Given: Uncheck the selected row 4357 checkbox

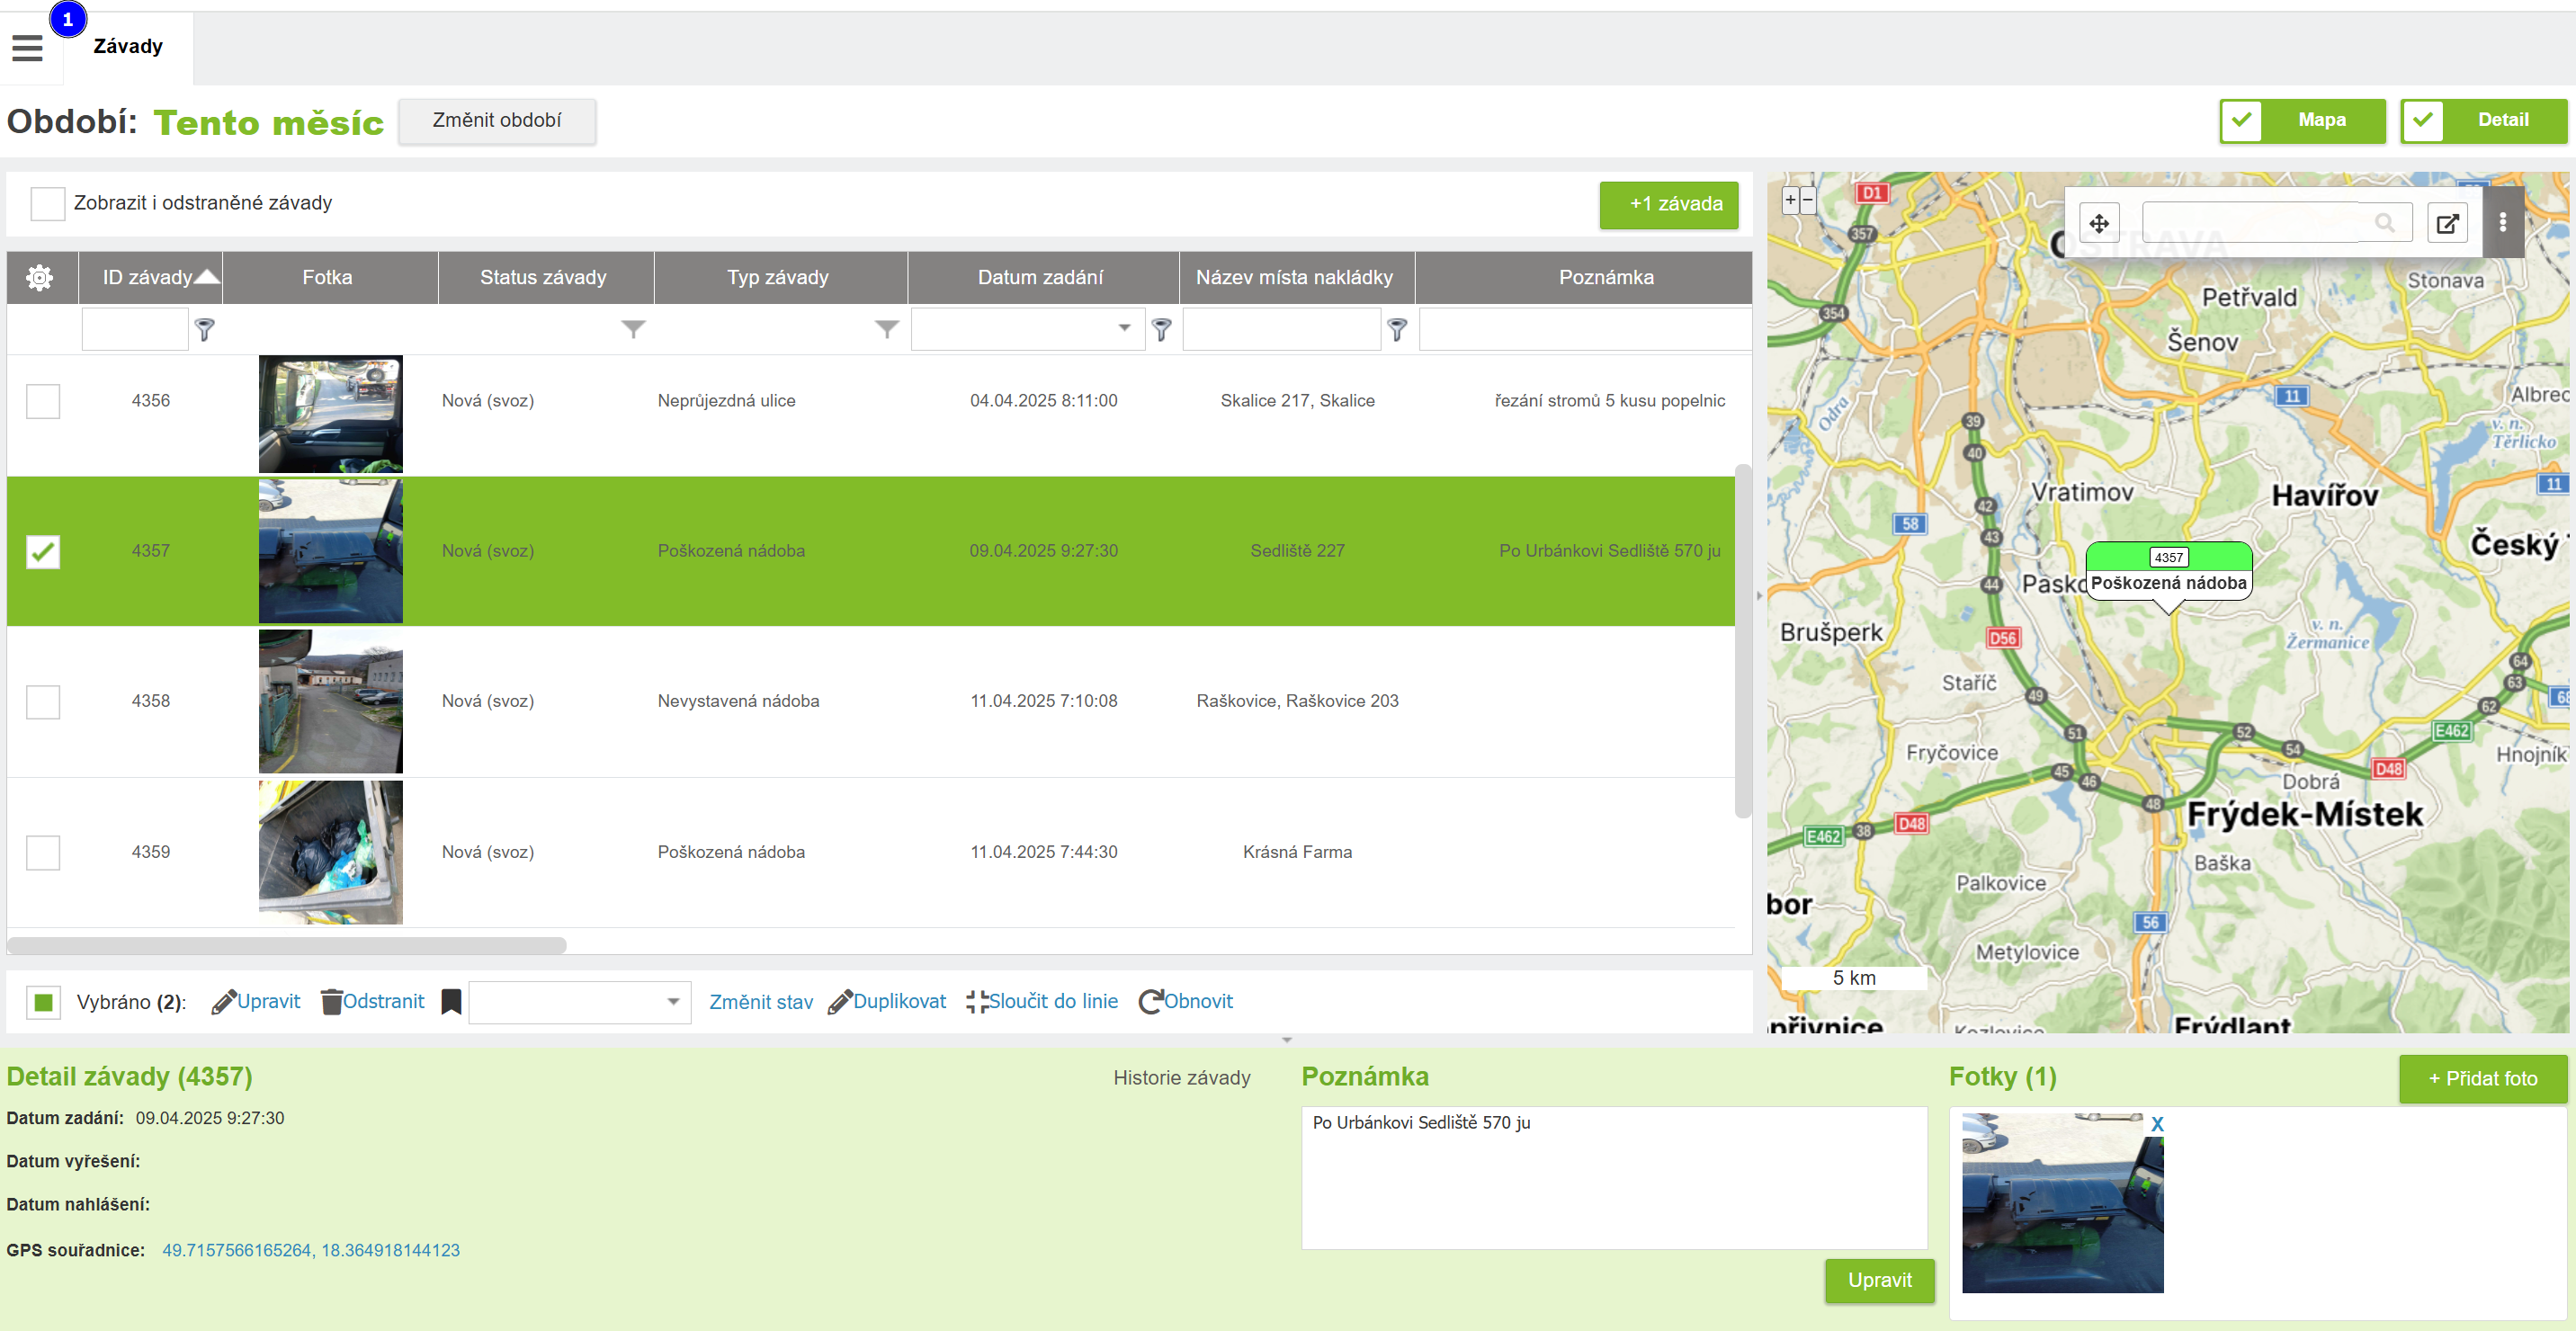Looking at the screenshot, I should point(43,551).
